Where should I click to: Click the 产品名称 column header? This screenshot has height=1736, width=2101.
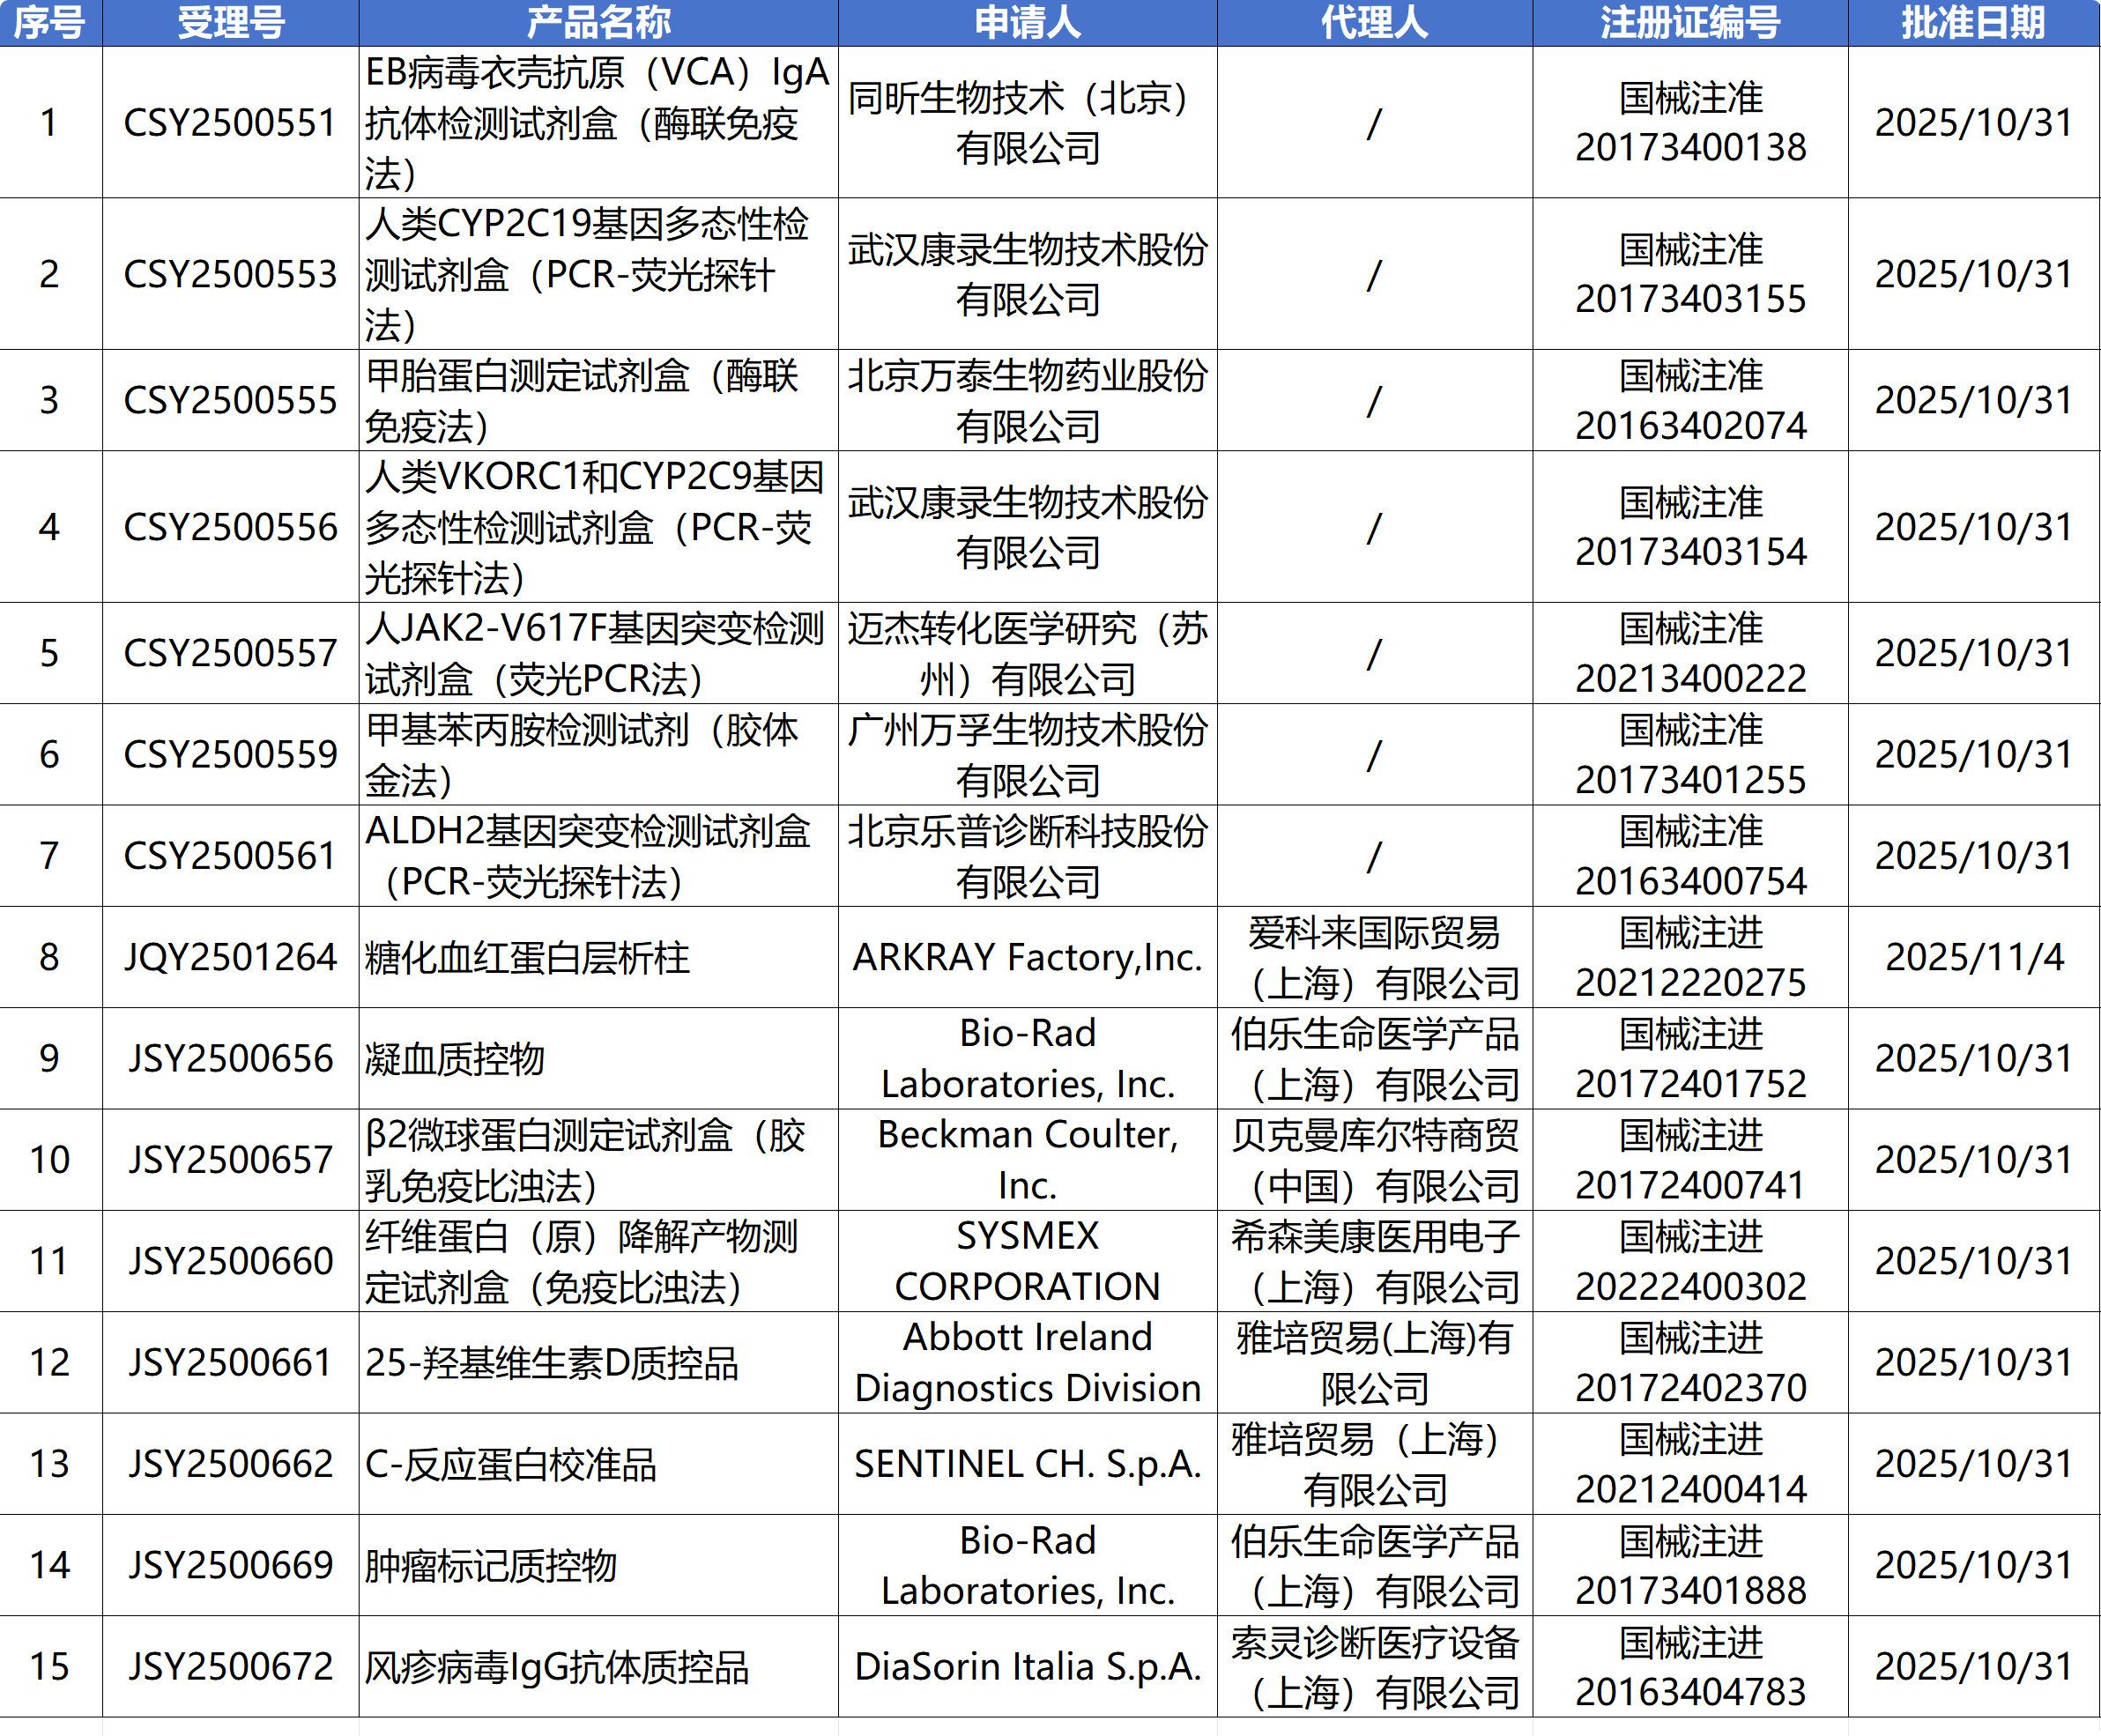point(598,22)
